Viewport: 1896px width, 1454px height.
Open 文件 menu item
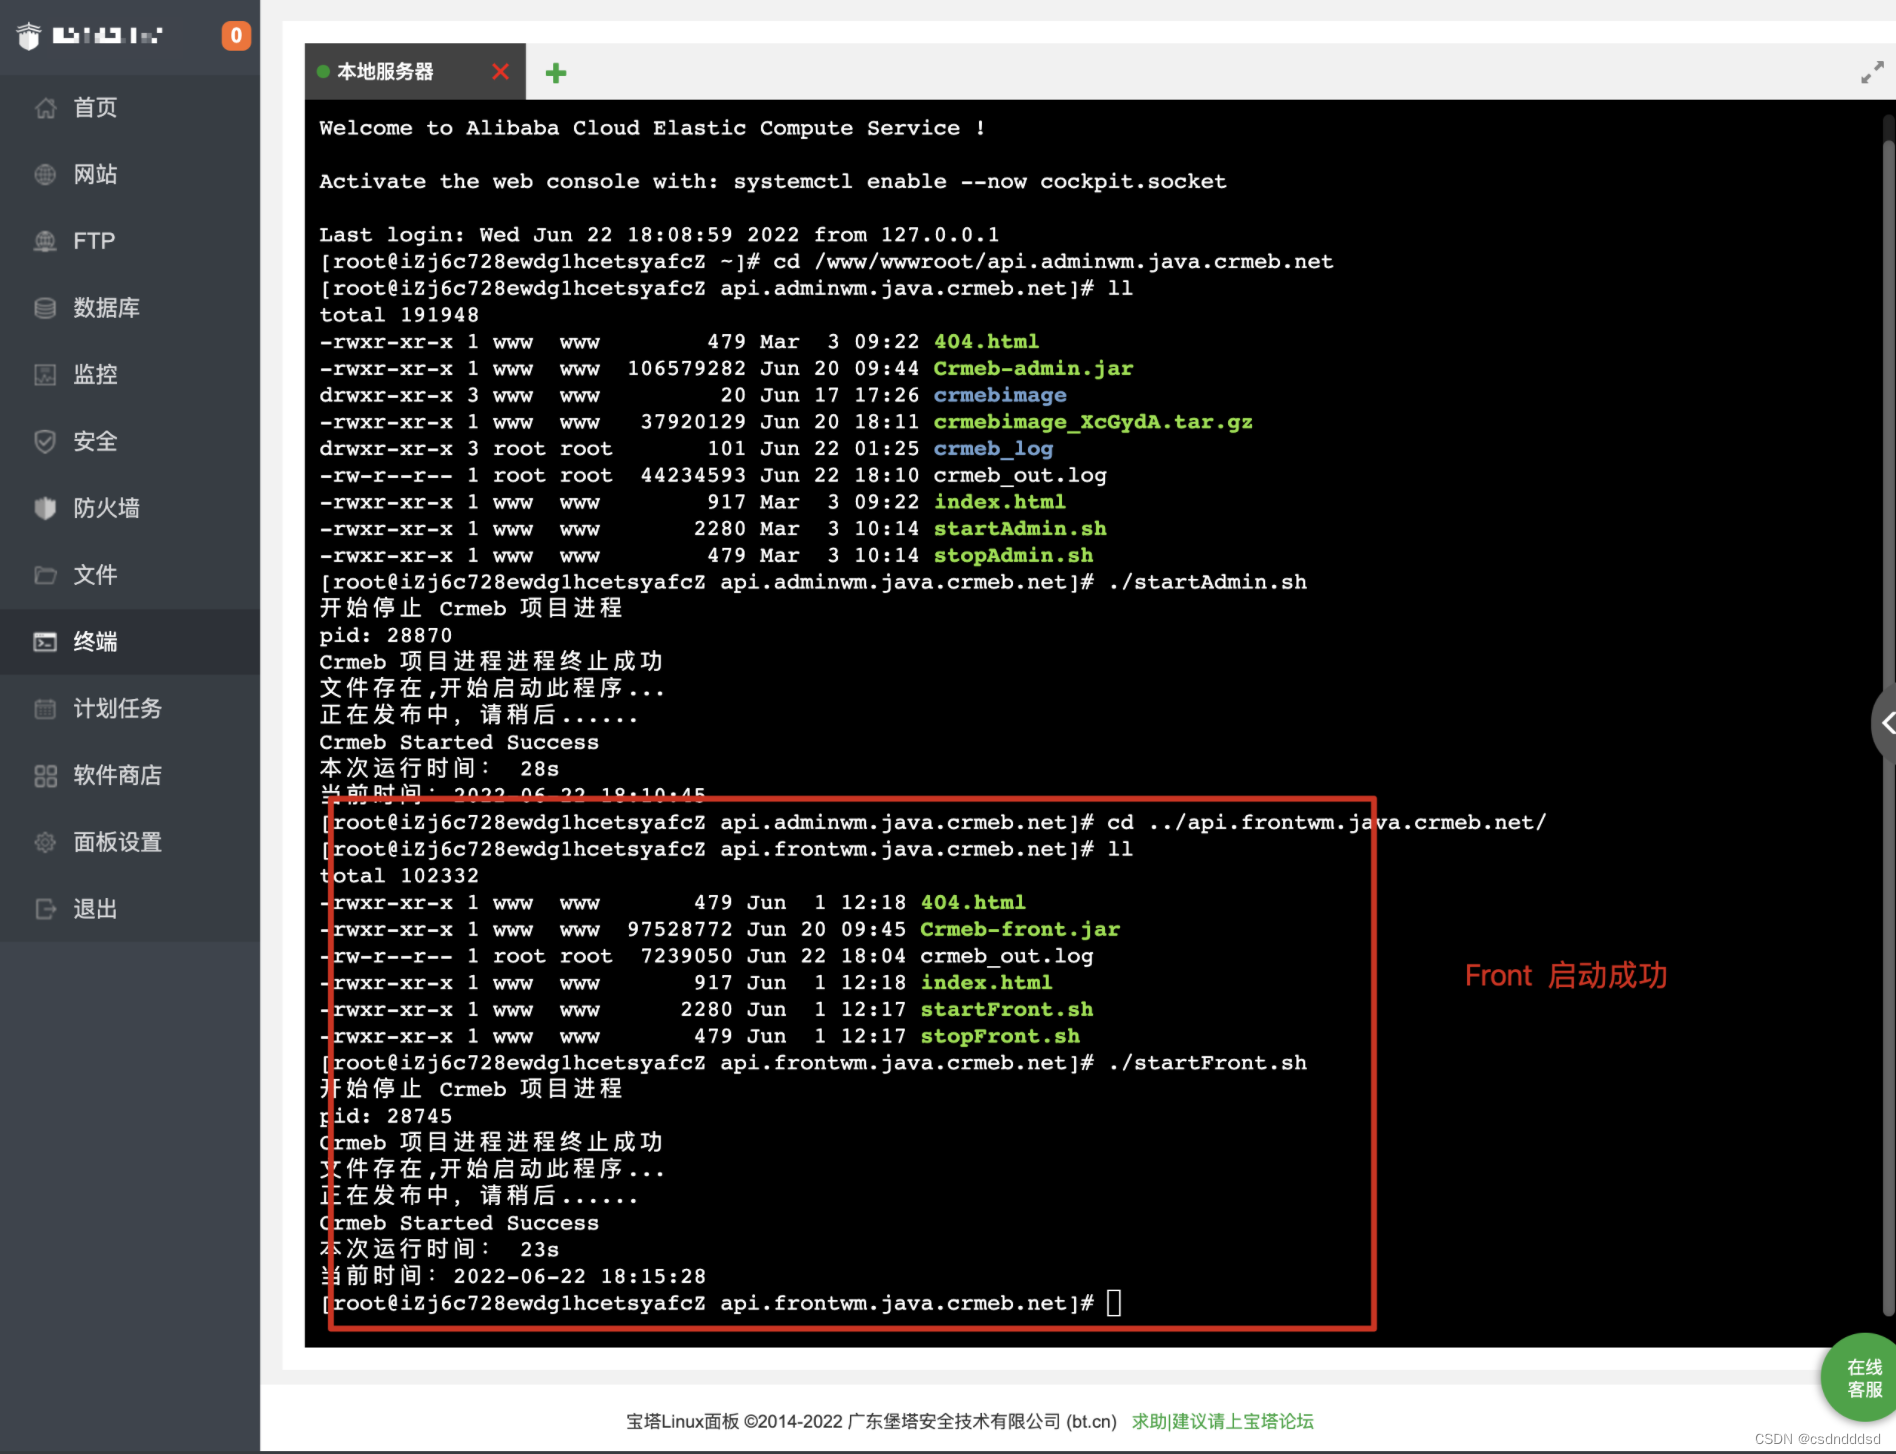130,575
